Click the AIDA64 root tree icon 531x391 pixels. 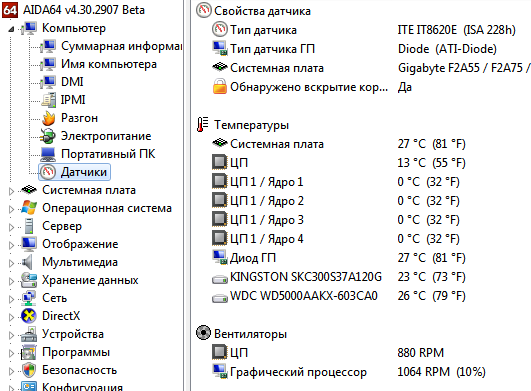[10, 10]
